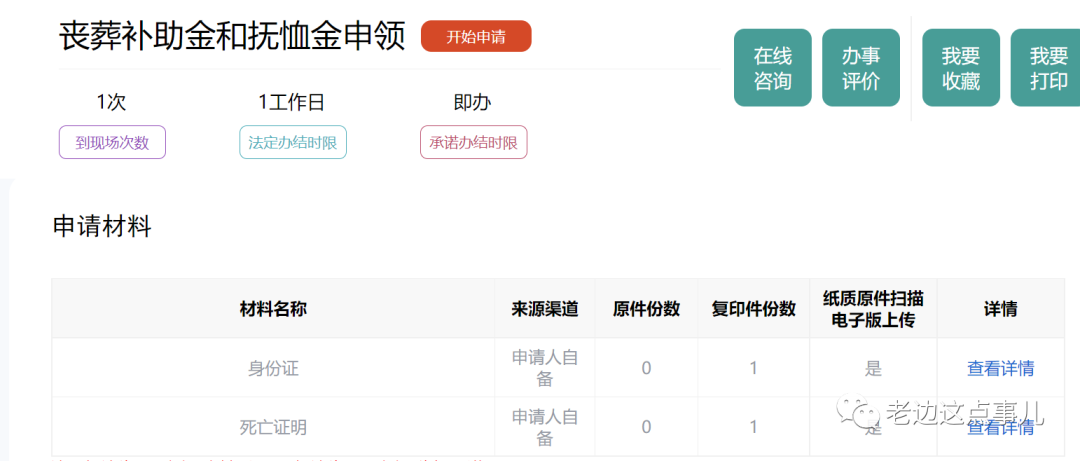1080x461 pixels.
Task: Click the 申请材料 section heading
Action: tap(102, 227)
